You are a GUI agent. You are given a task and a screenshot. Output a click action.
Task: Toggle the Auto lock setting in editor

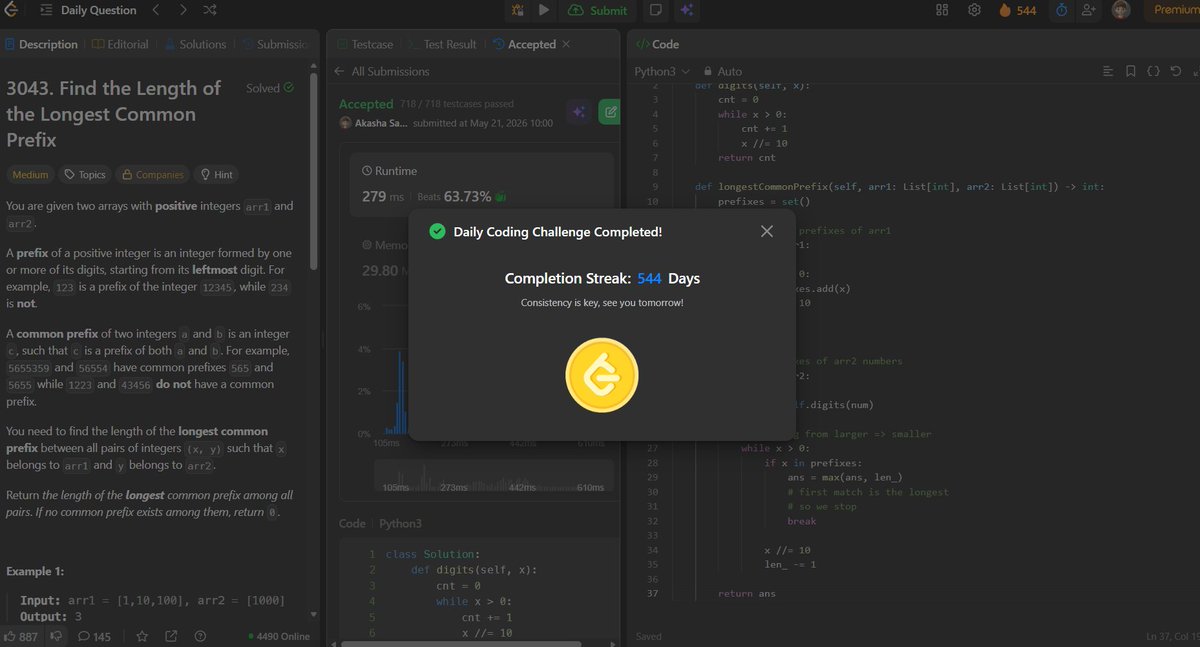723,71
